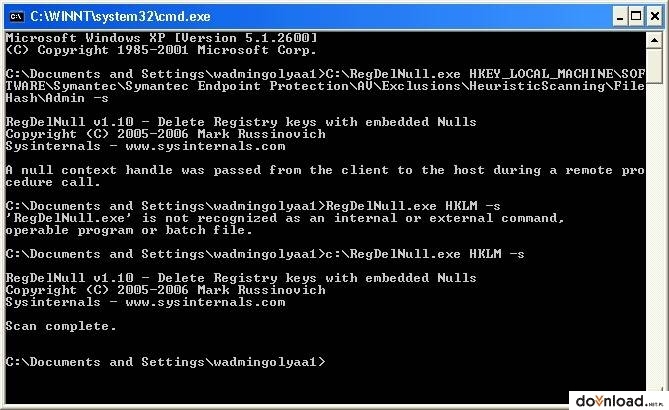Screen dimensions: 669x410
Task: Click the "is not recognized" error line
Action: (x=284, y=224)
